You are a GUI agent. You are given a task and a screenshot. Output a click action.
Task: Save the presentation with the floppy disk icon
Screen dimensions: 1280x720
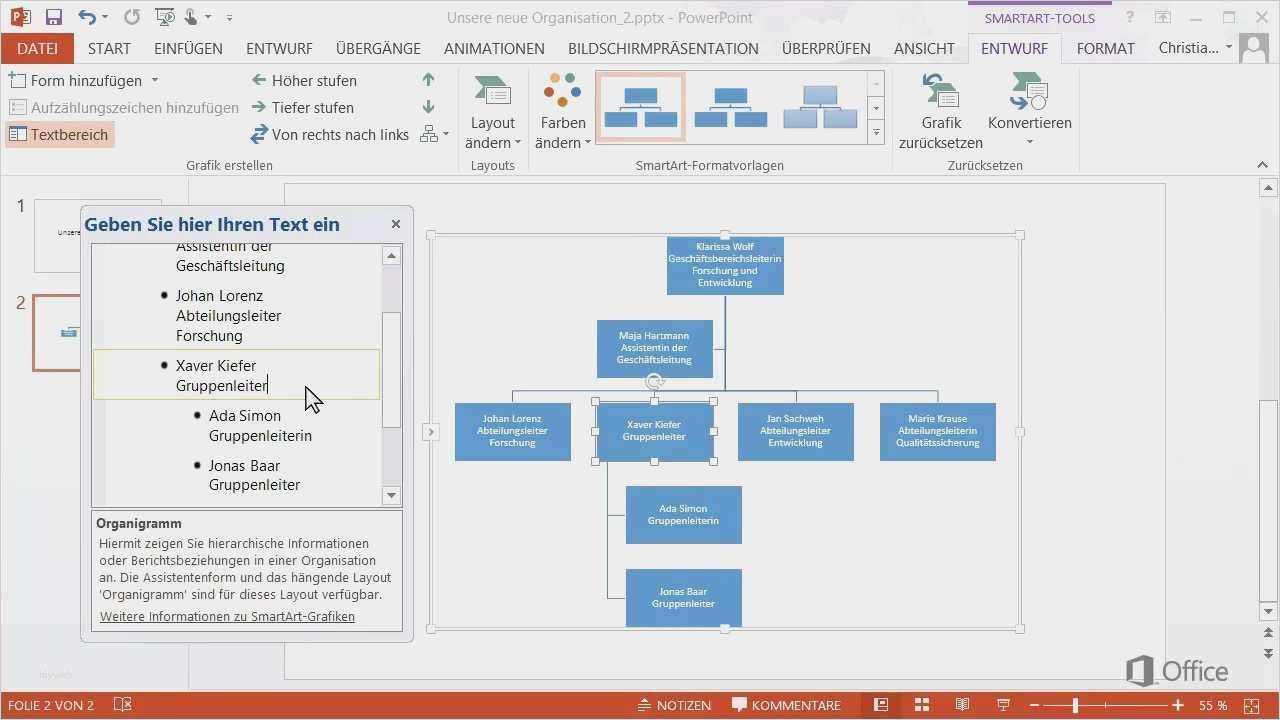click(x=54, y=17)
